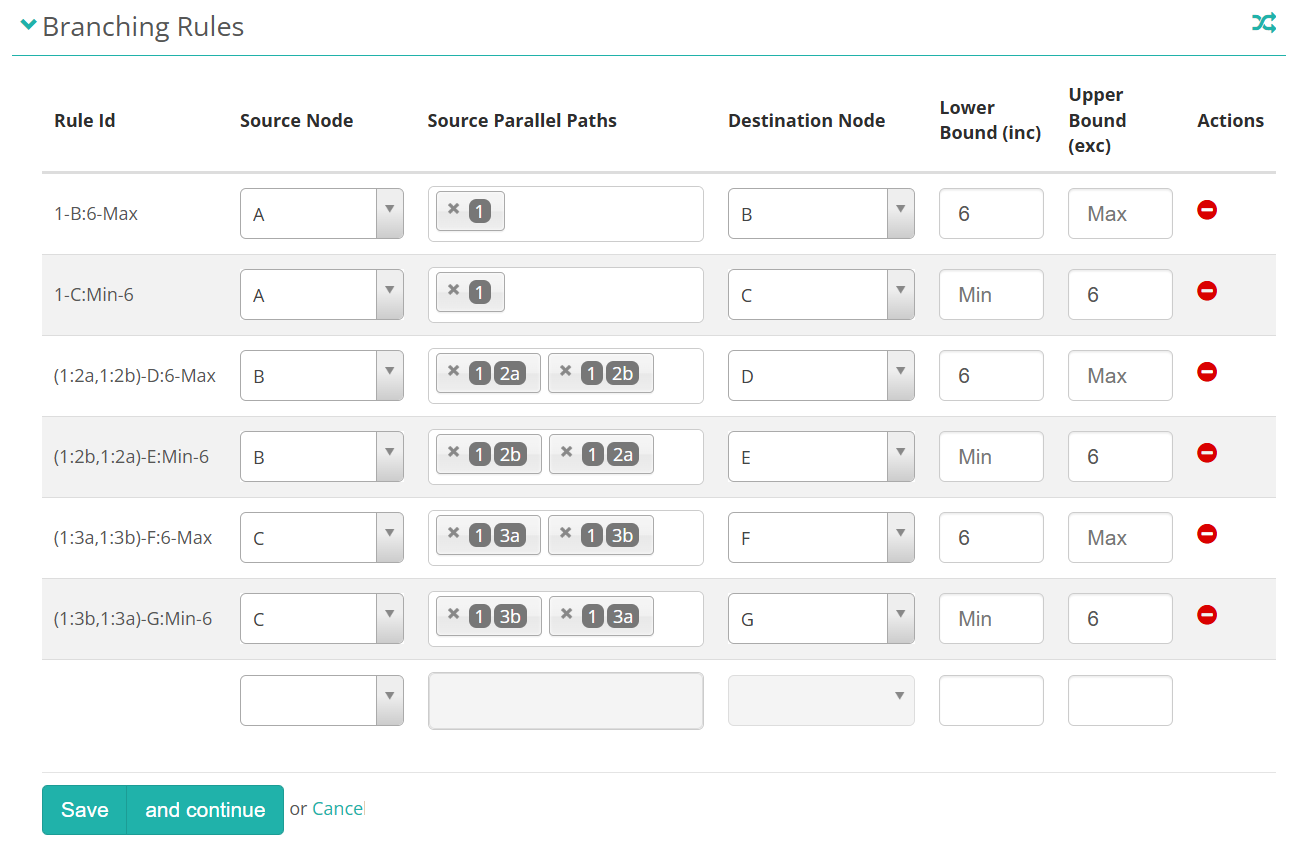Click the 'Destination Node' column header
Image resolution: width=1300 pixels, height=852 pixels.
(x=806, y=121)
